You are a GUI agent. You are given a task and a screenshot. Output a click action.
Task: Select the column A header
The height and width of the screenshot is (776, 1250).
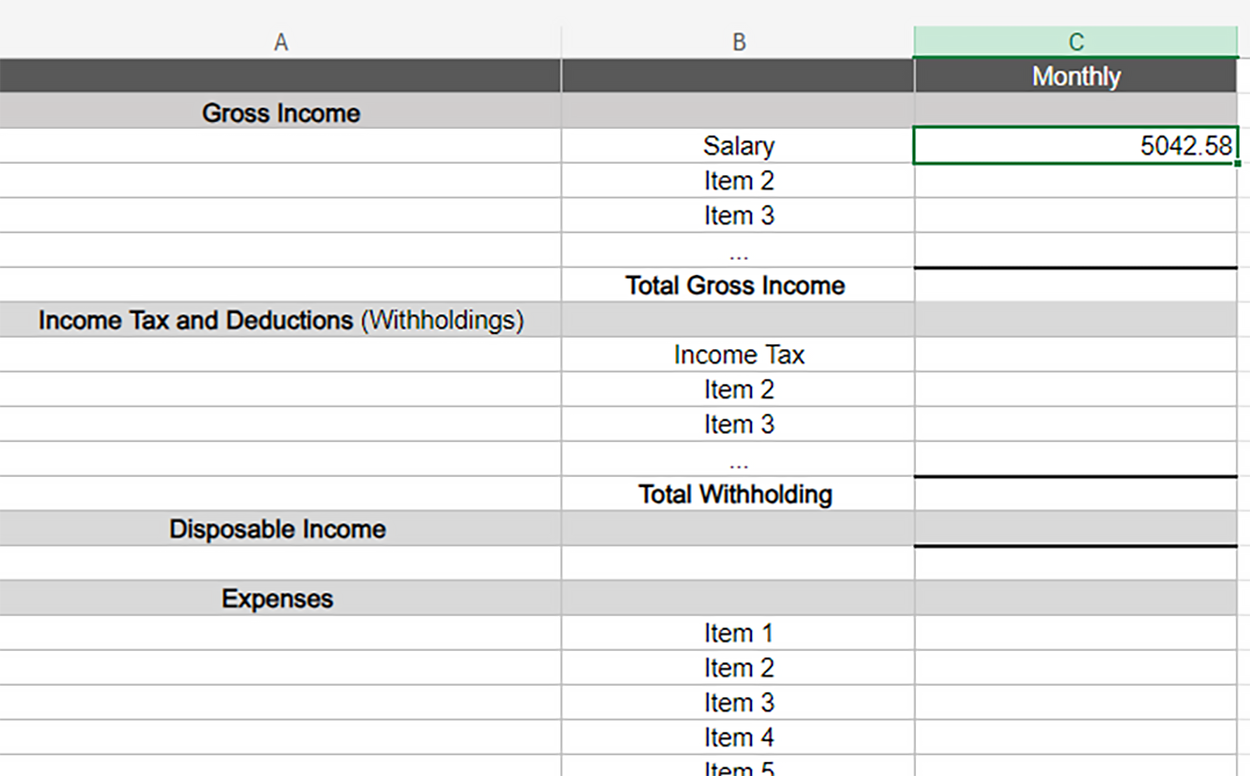point(281,41)
